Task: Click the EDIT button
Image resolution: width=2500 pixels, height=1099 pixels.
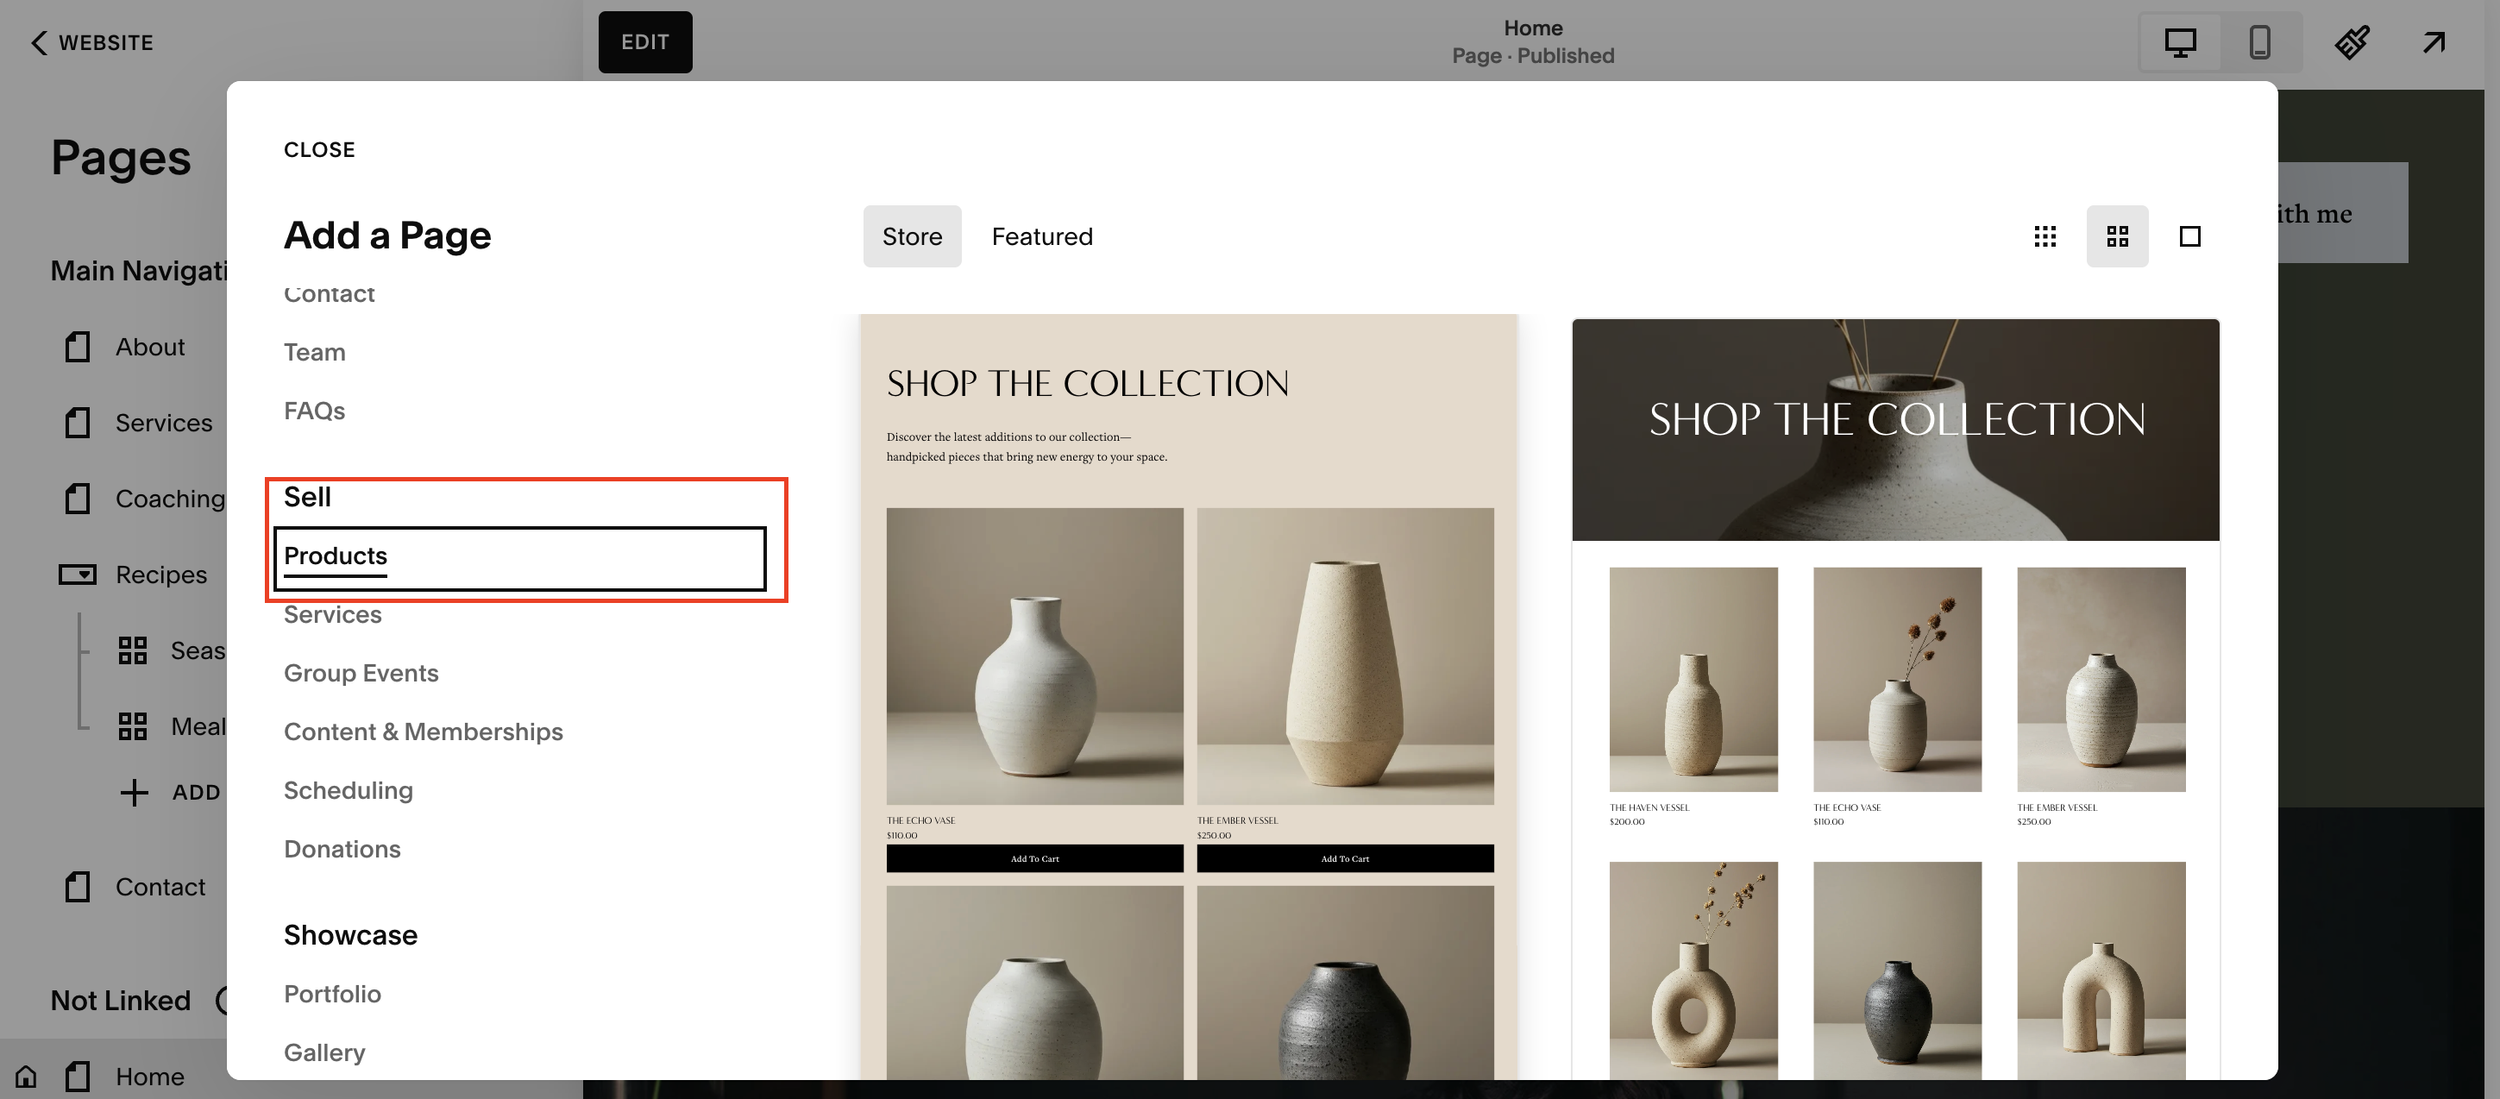Action: tap(645, 42)
